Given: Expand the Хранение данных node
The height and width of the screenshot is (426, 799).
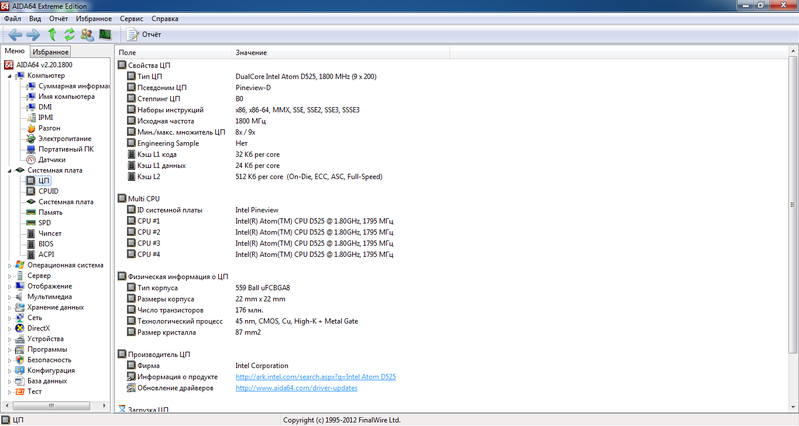Looking at the screenshot, I should click(10, 307).
